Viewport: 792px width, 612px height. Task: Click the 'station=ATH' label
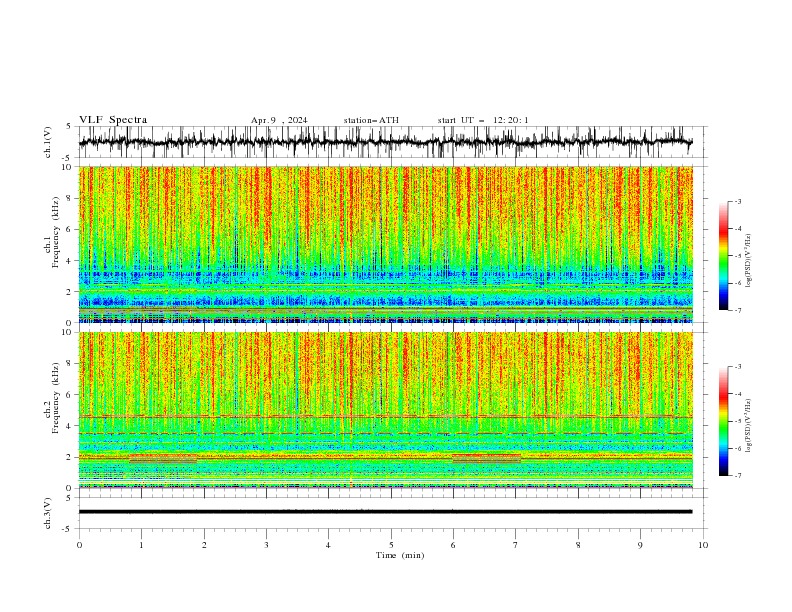[x=371, y=120]
